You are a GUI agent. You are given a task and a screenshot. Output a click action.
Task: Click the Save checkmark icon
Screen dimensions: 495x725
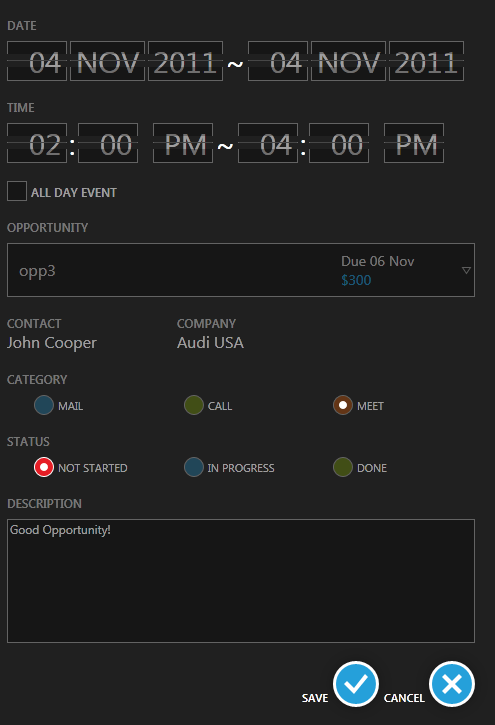[355, 684]
